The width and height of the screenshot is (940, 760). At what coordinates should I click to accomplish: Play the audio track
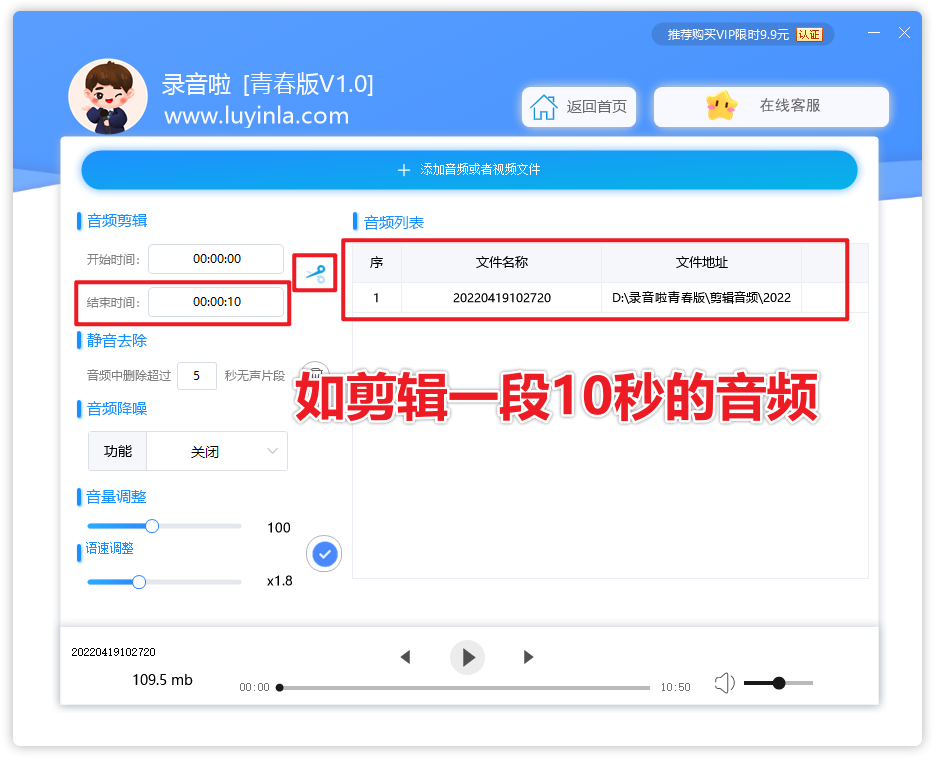(468, 658)
